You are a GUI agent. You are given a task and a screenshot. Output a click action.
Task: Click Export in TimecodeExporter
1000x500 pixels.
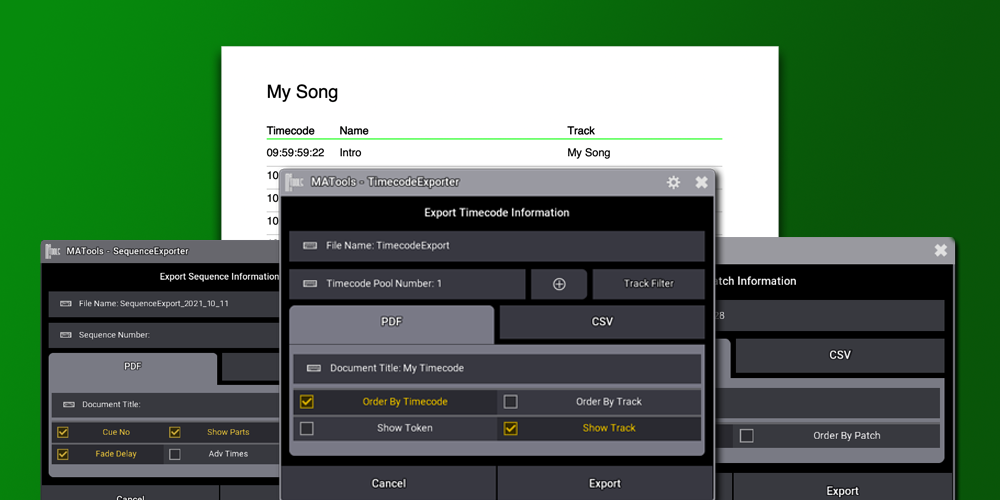pos(605,483)
